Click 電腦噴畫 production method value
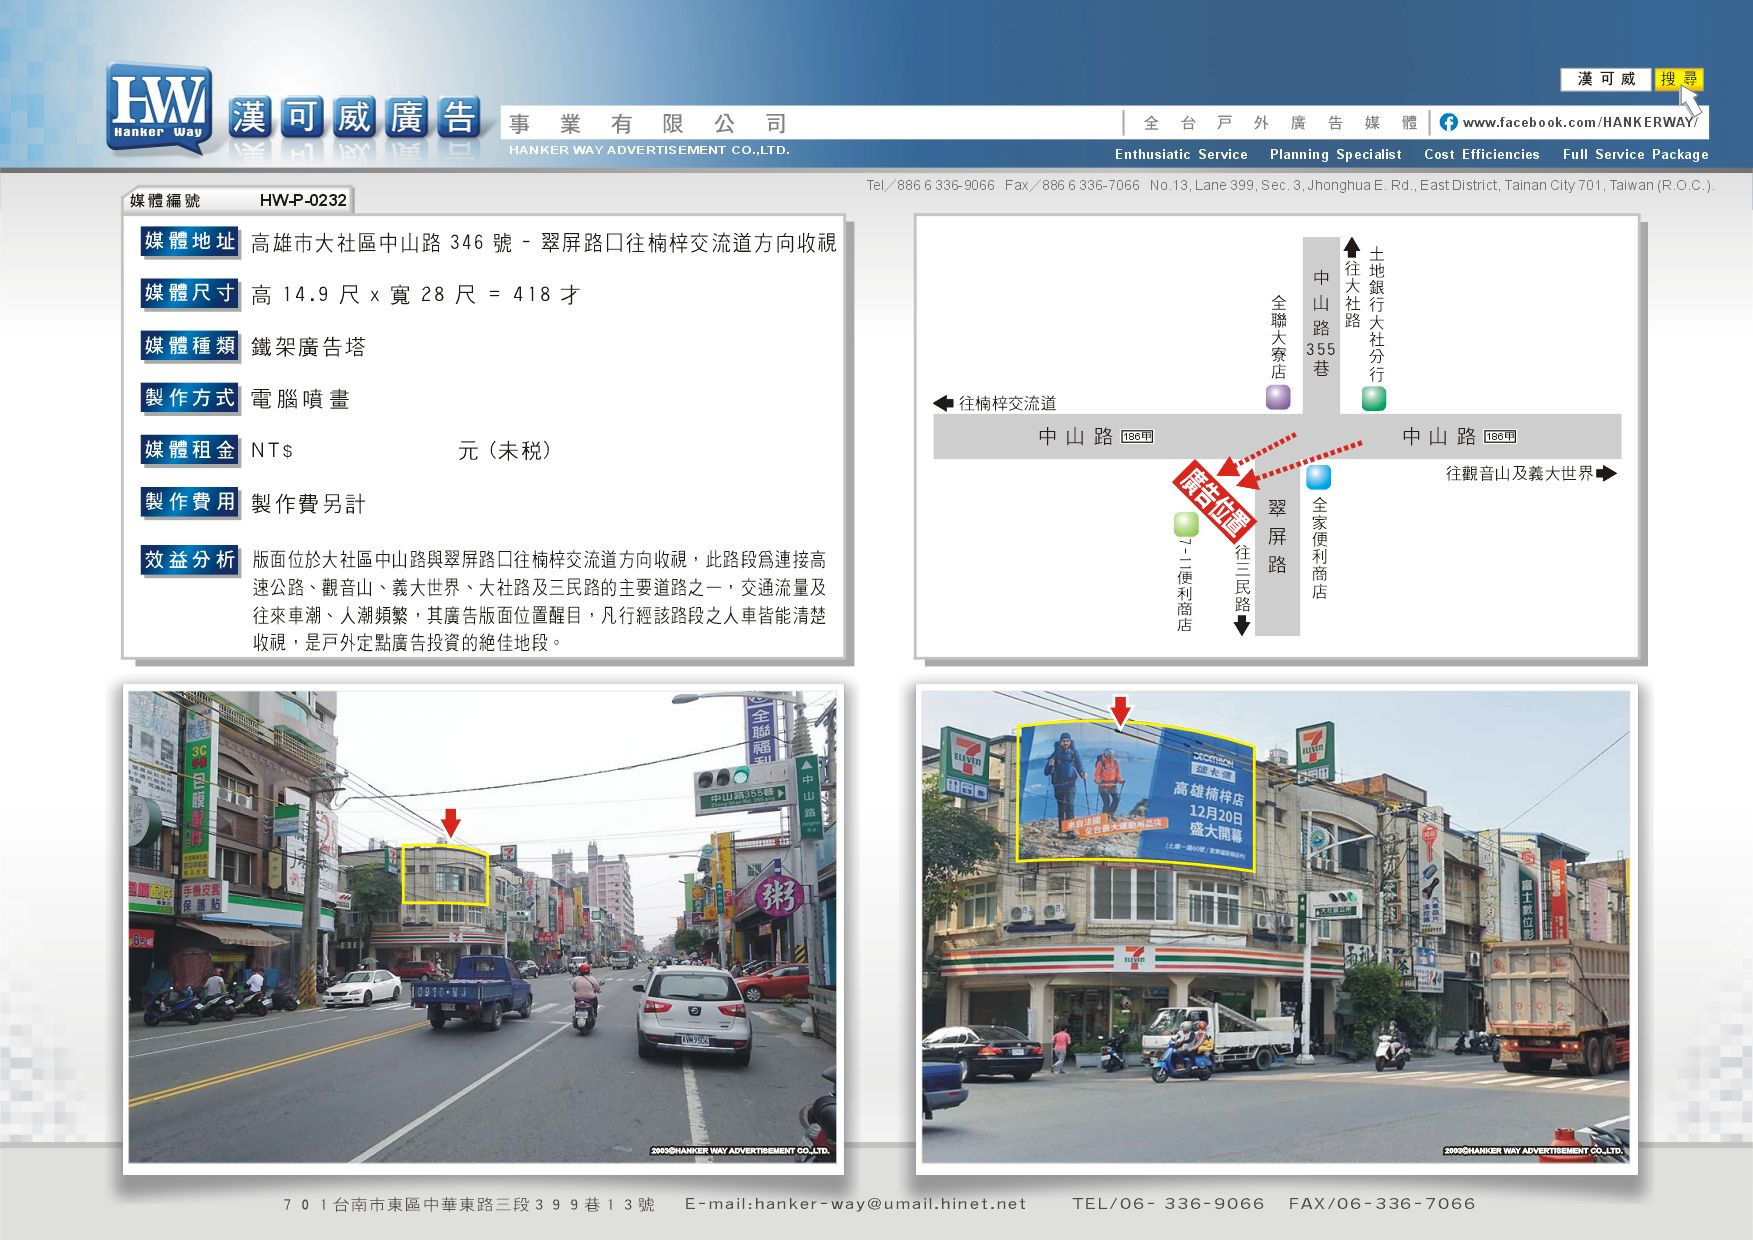 (300, 399)
